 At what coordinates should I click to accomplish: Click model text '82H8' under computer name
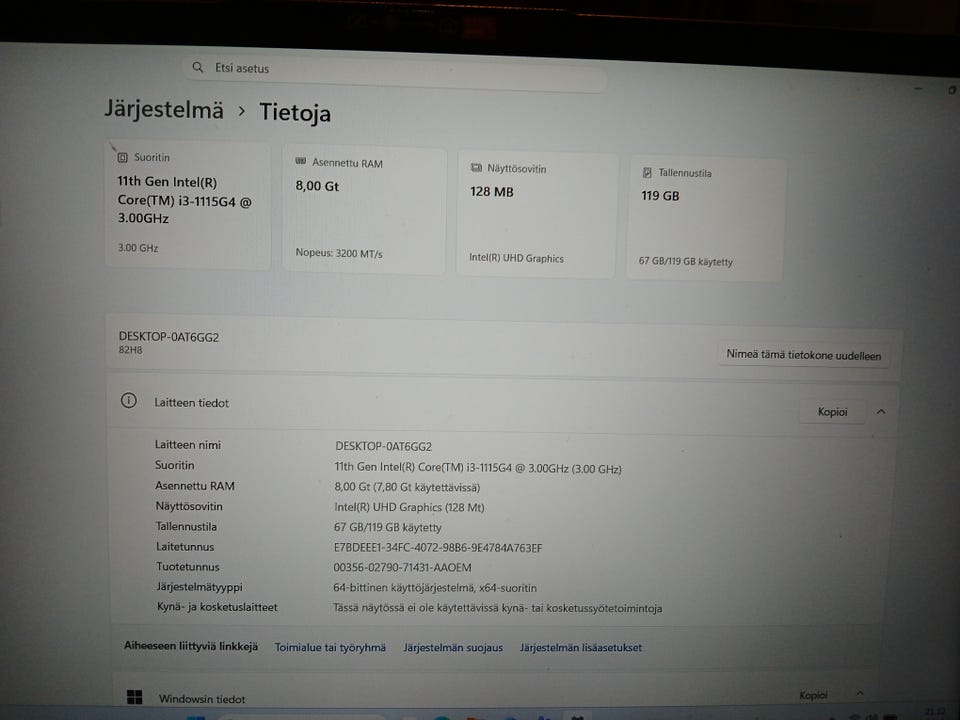click(130, 350)
